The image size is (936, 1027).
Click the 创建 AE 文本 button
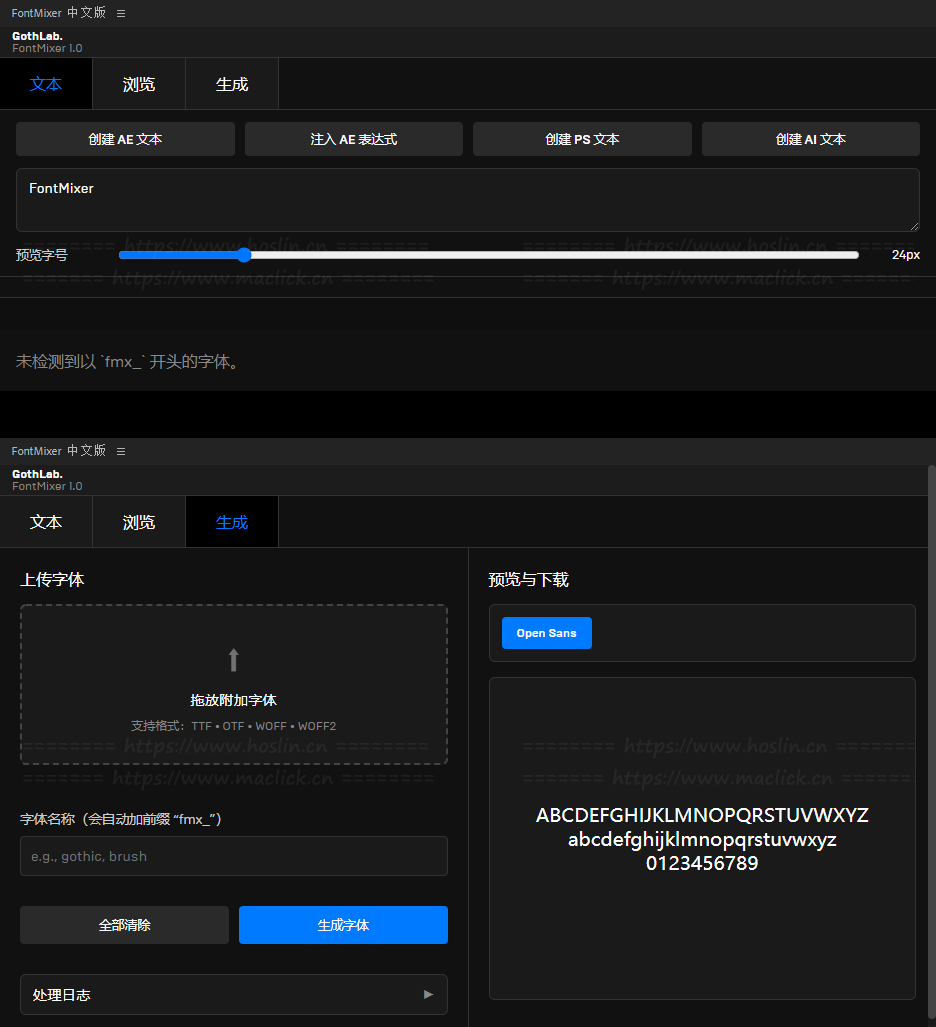[125, 140]
